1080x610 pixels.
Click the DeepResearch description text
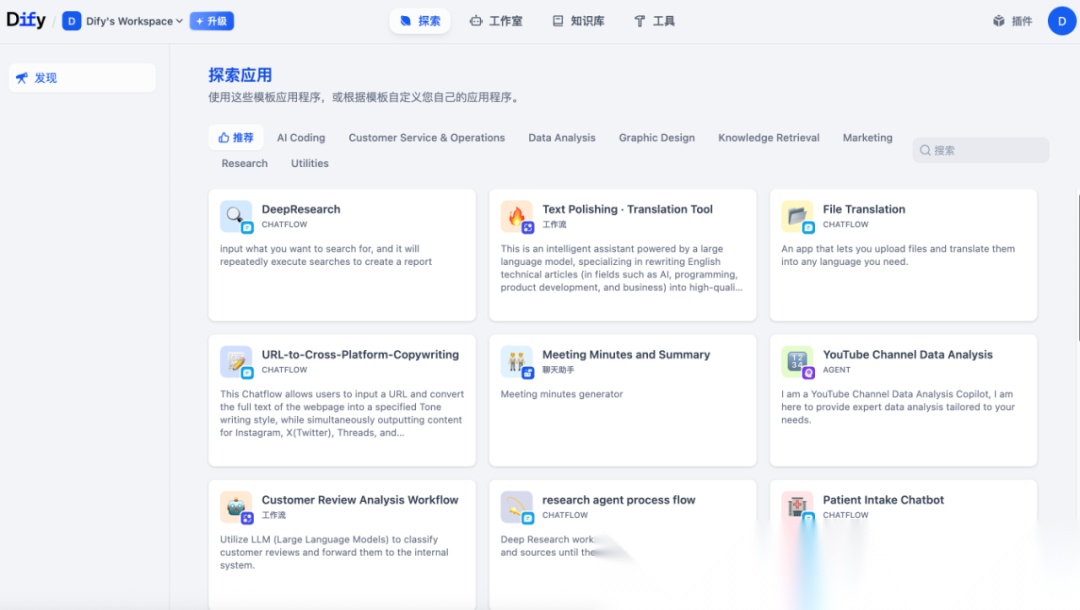326,255
